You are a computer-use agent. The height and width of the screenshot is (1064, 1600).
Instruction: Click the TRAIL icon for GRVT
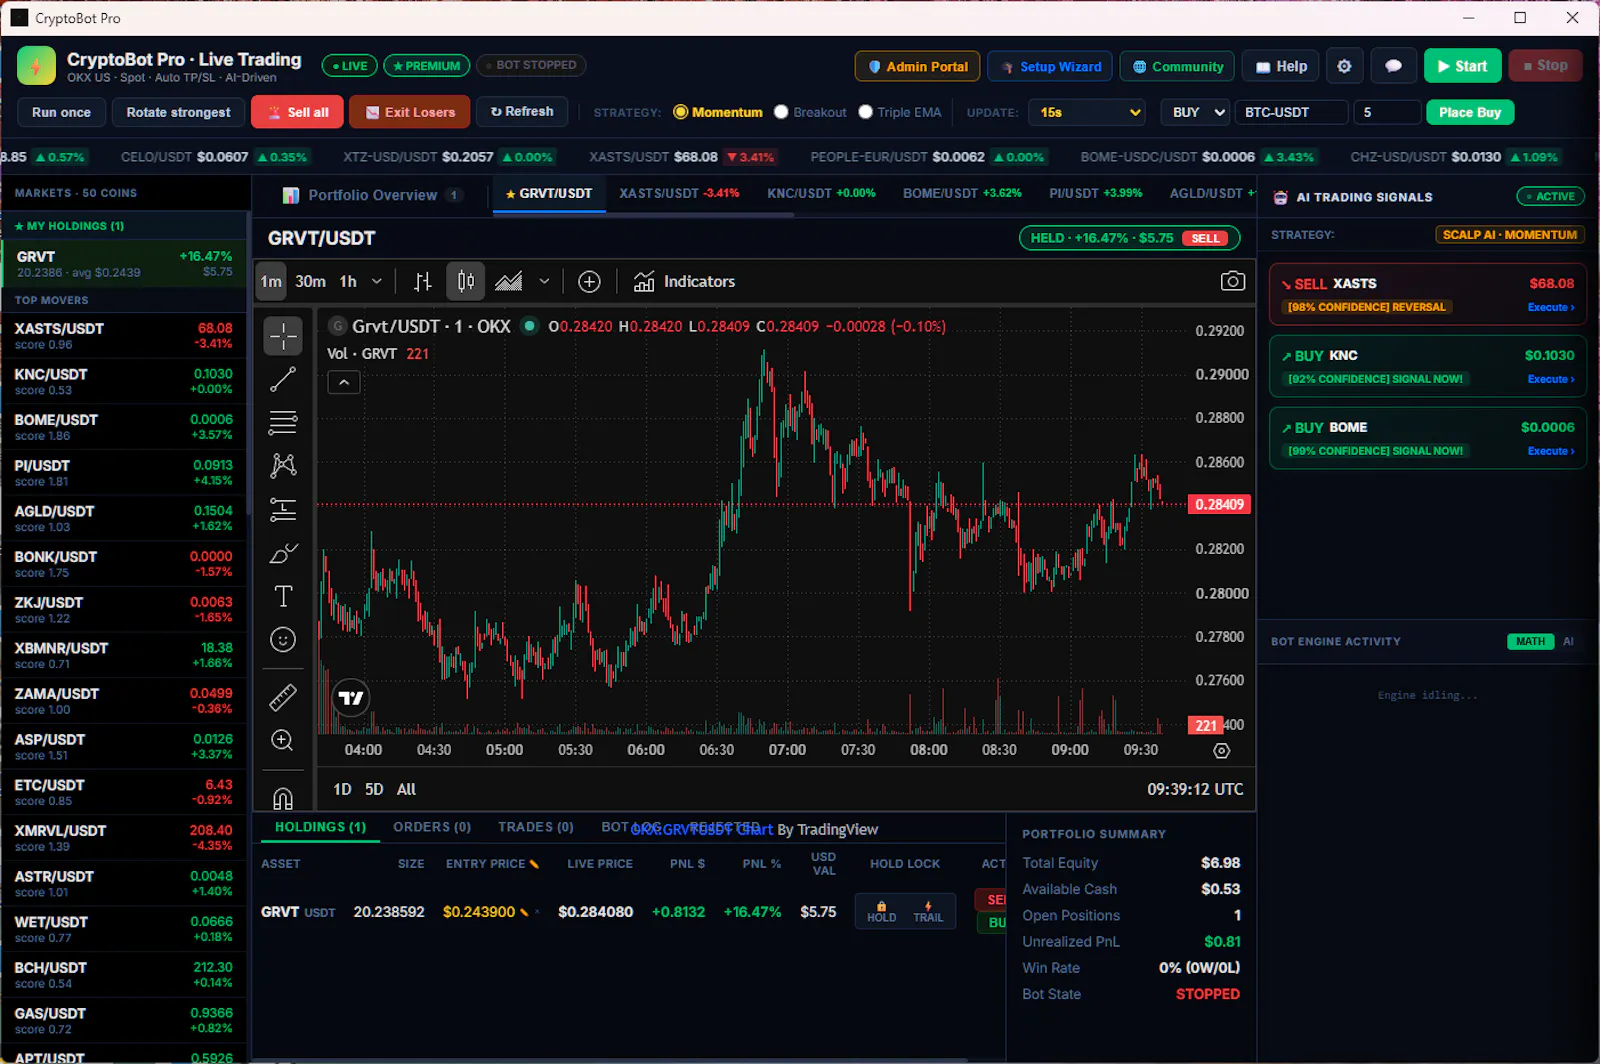click(x=928, y=911)
